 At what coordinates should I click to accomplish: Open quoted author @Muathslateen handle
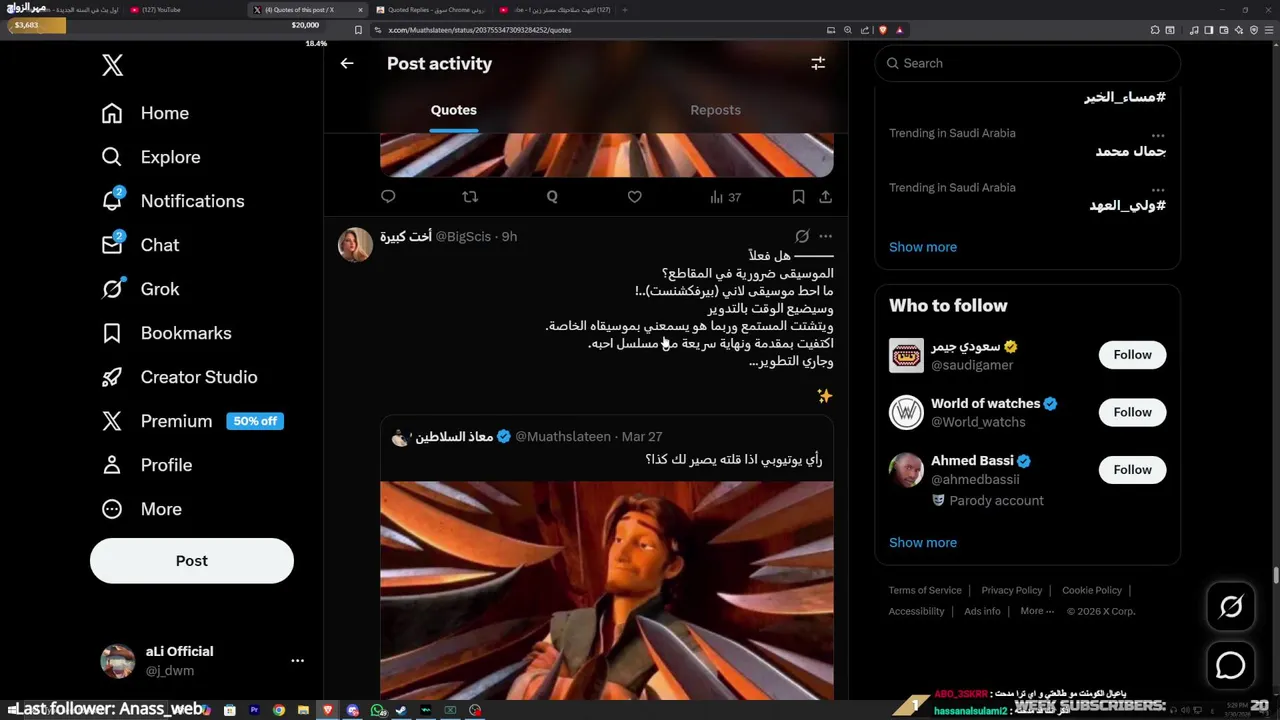(563, 437)
